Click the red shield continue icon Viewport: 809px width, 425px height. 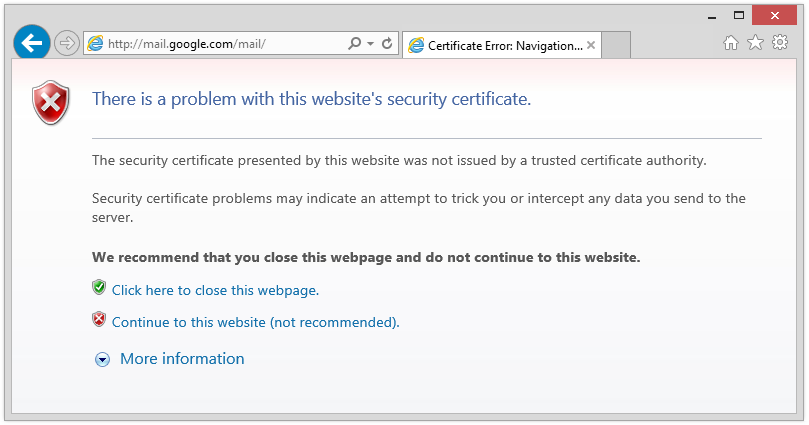click(x=99, y=320)
